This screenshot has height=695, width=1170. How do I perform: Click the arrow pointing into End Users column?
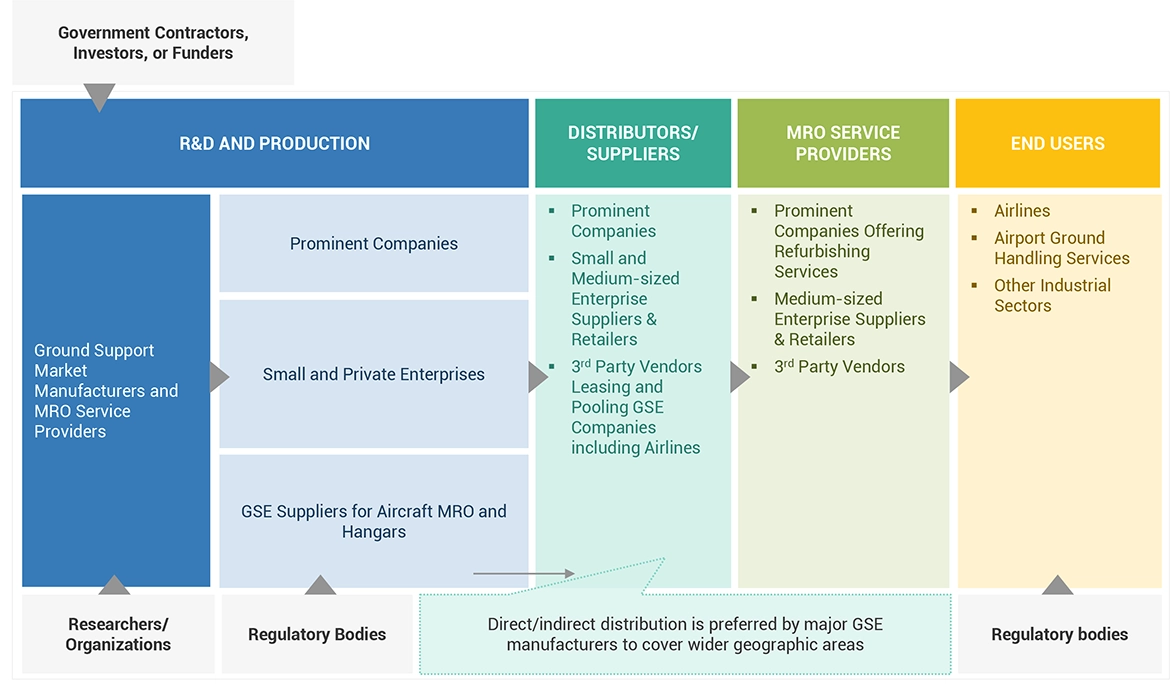[x=958, y=376]
